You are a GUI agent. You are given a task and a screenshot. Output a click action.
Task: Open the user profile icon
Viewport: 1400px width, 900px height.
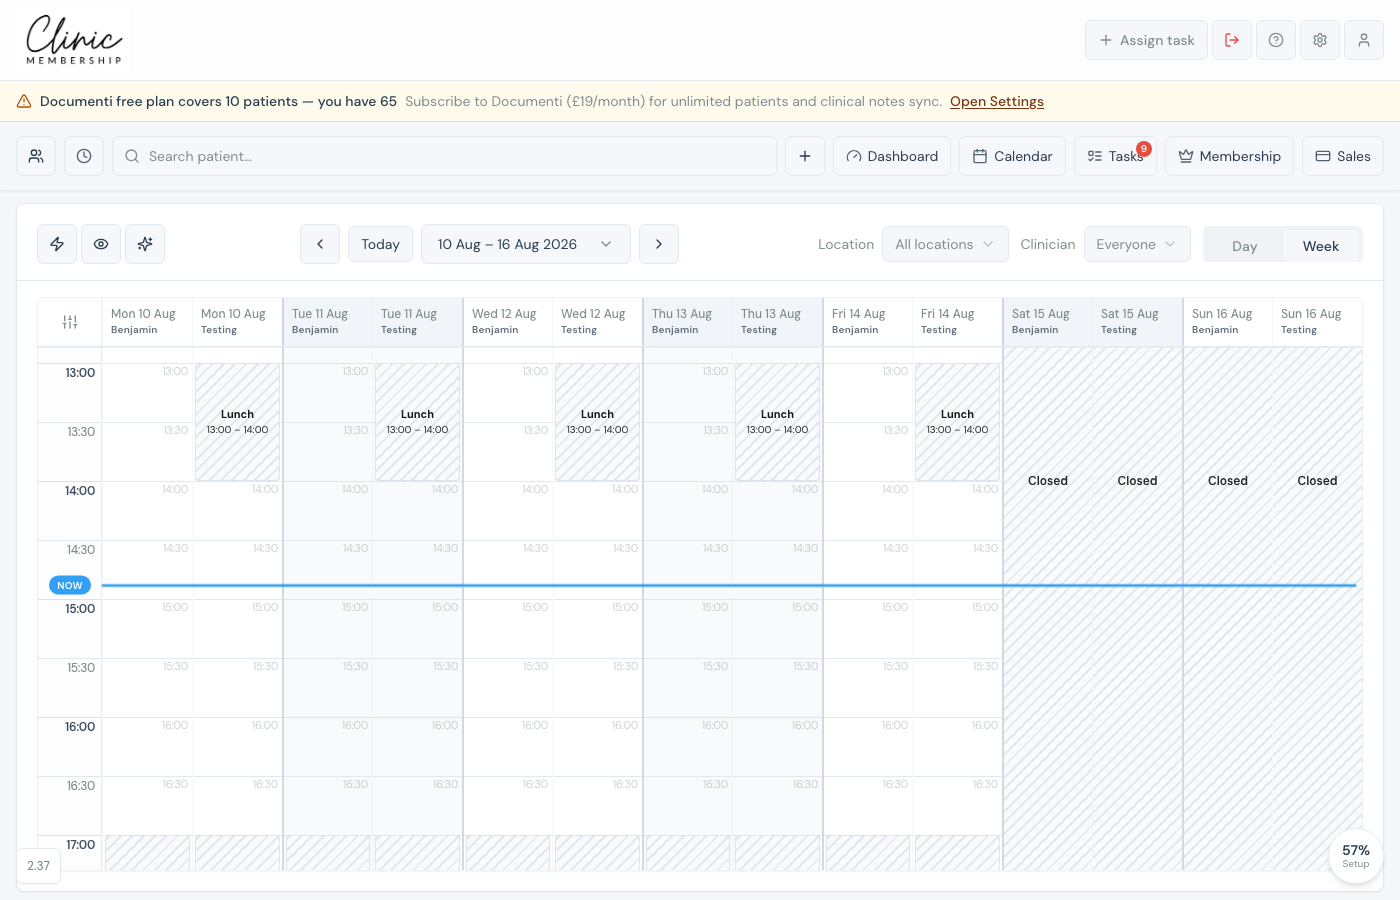[1364, 40]
